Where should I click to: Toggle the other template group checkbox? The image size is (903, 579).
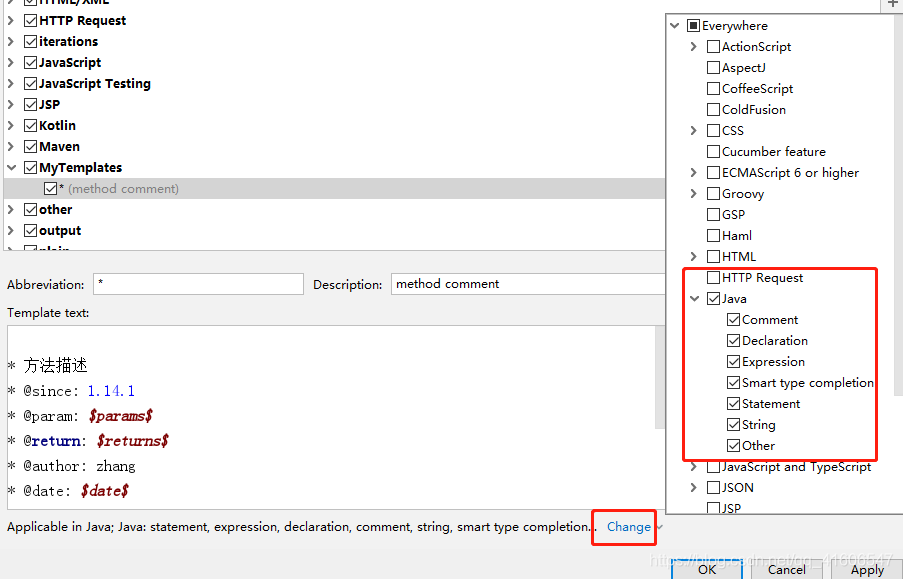pyautogui.click(x=31, y=210)
